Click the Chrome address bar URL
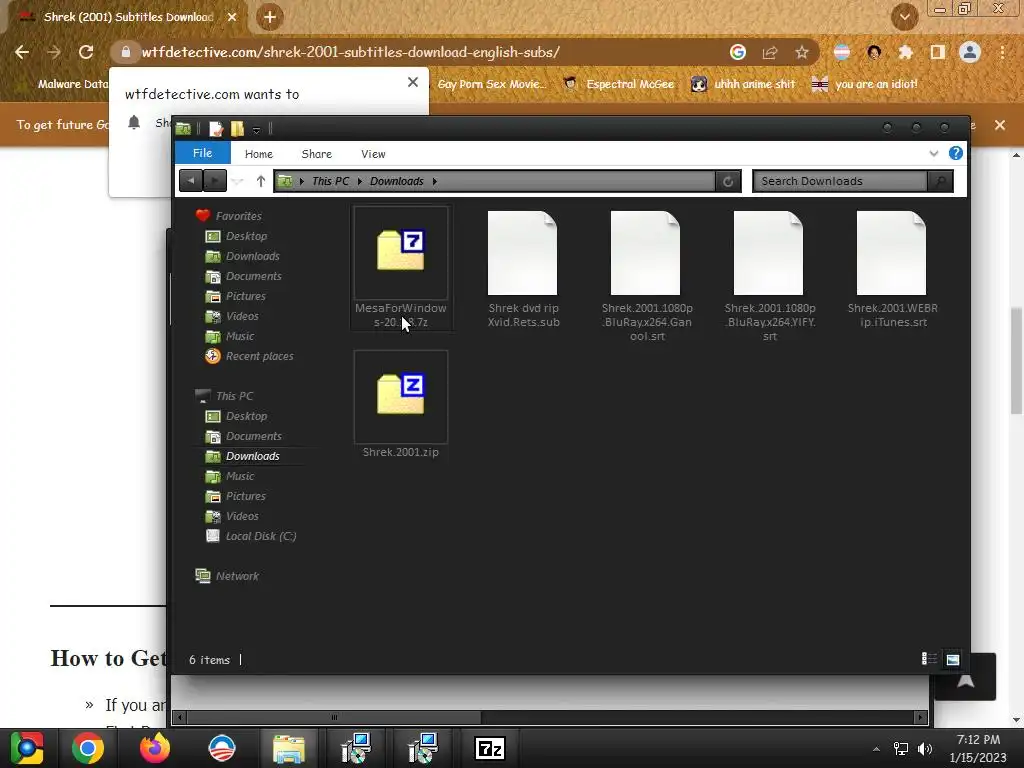The height and width of the screenshot is (768, 1024). 351,52
